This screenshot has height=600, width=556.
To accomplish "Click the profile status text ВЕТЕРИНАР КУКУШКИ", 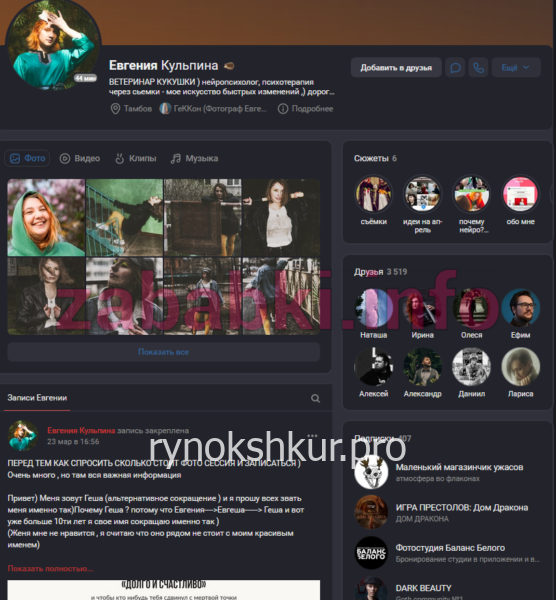I will click(x=222, y=87).
